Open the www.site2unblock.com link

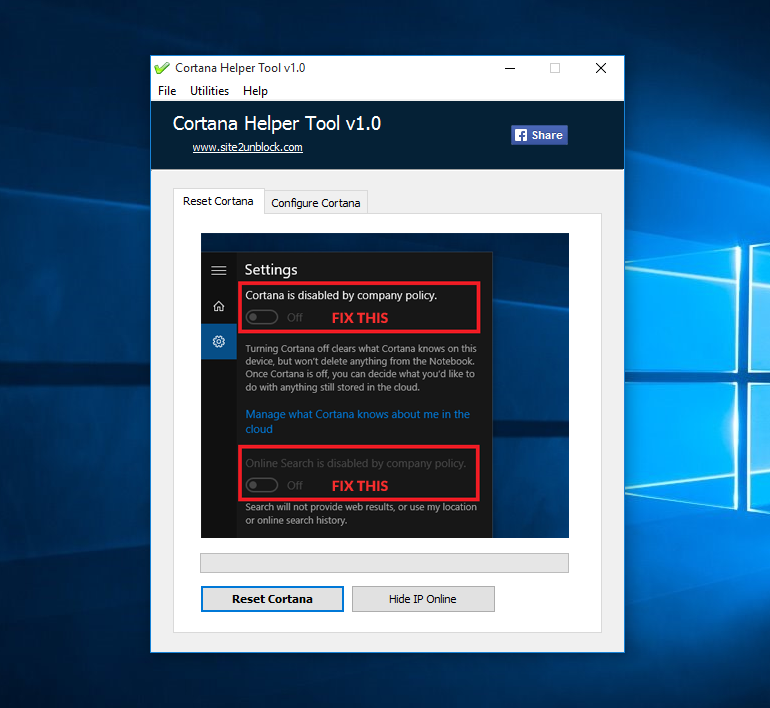point(248,147)
